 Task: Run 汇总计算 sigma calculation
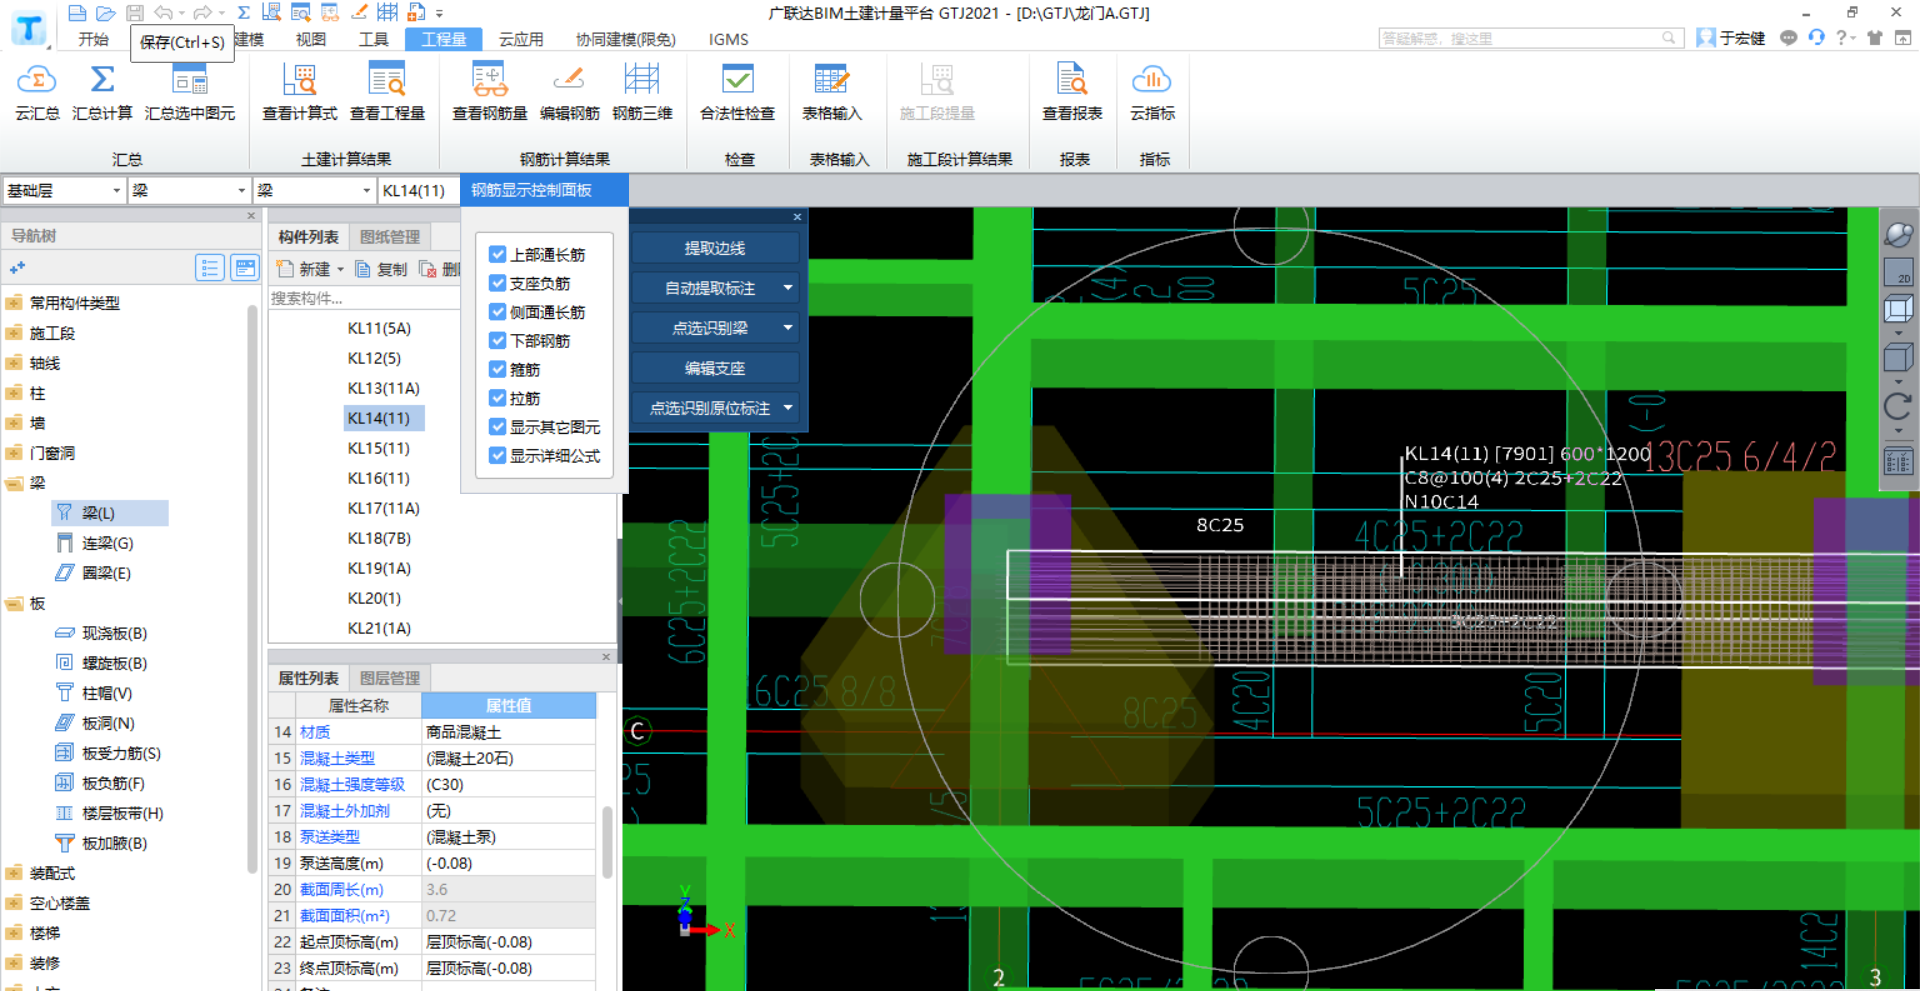[x=102, y=92]
